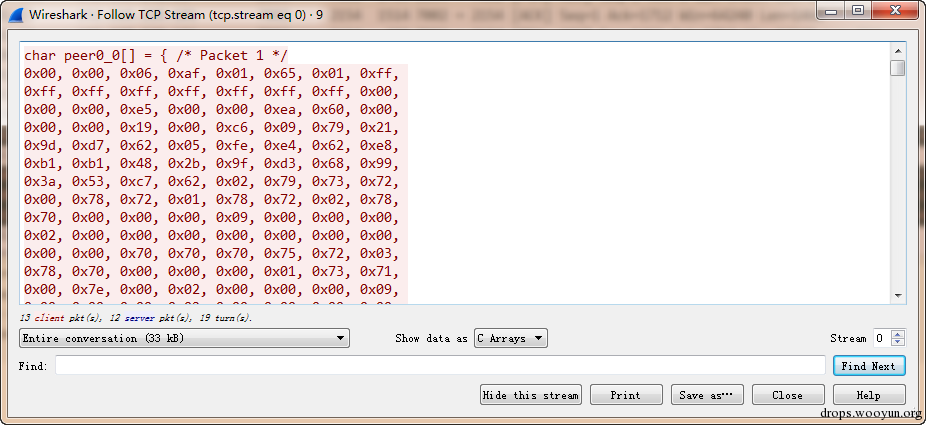Open Help for the stream dialog
Viewport: 926px width, 425px height.
(869, 395)
